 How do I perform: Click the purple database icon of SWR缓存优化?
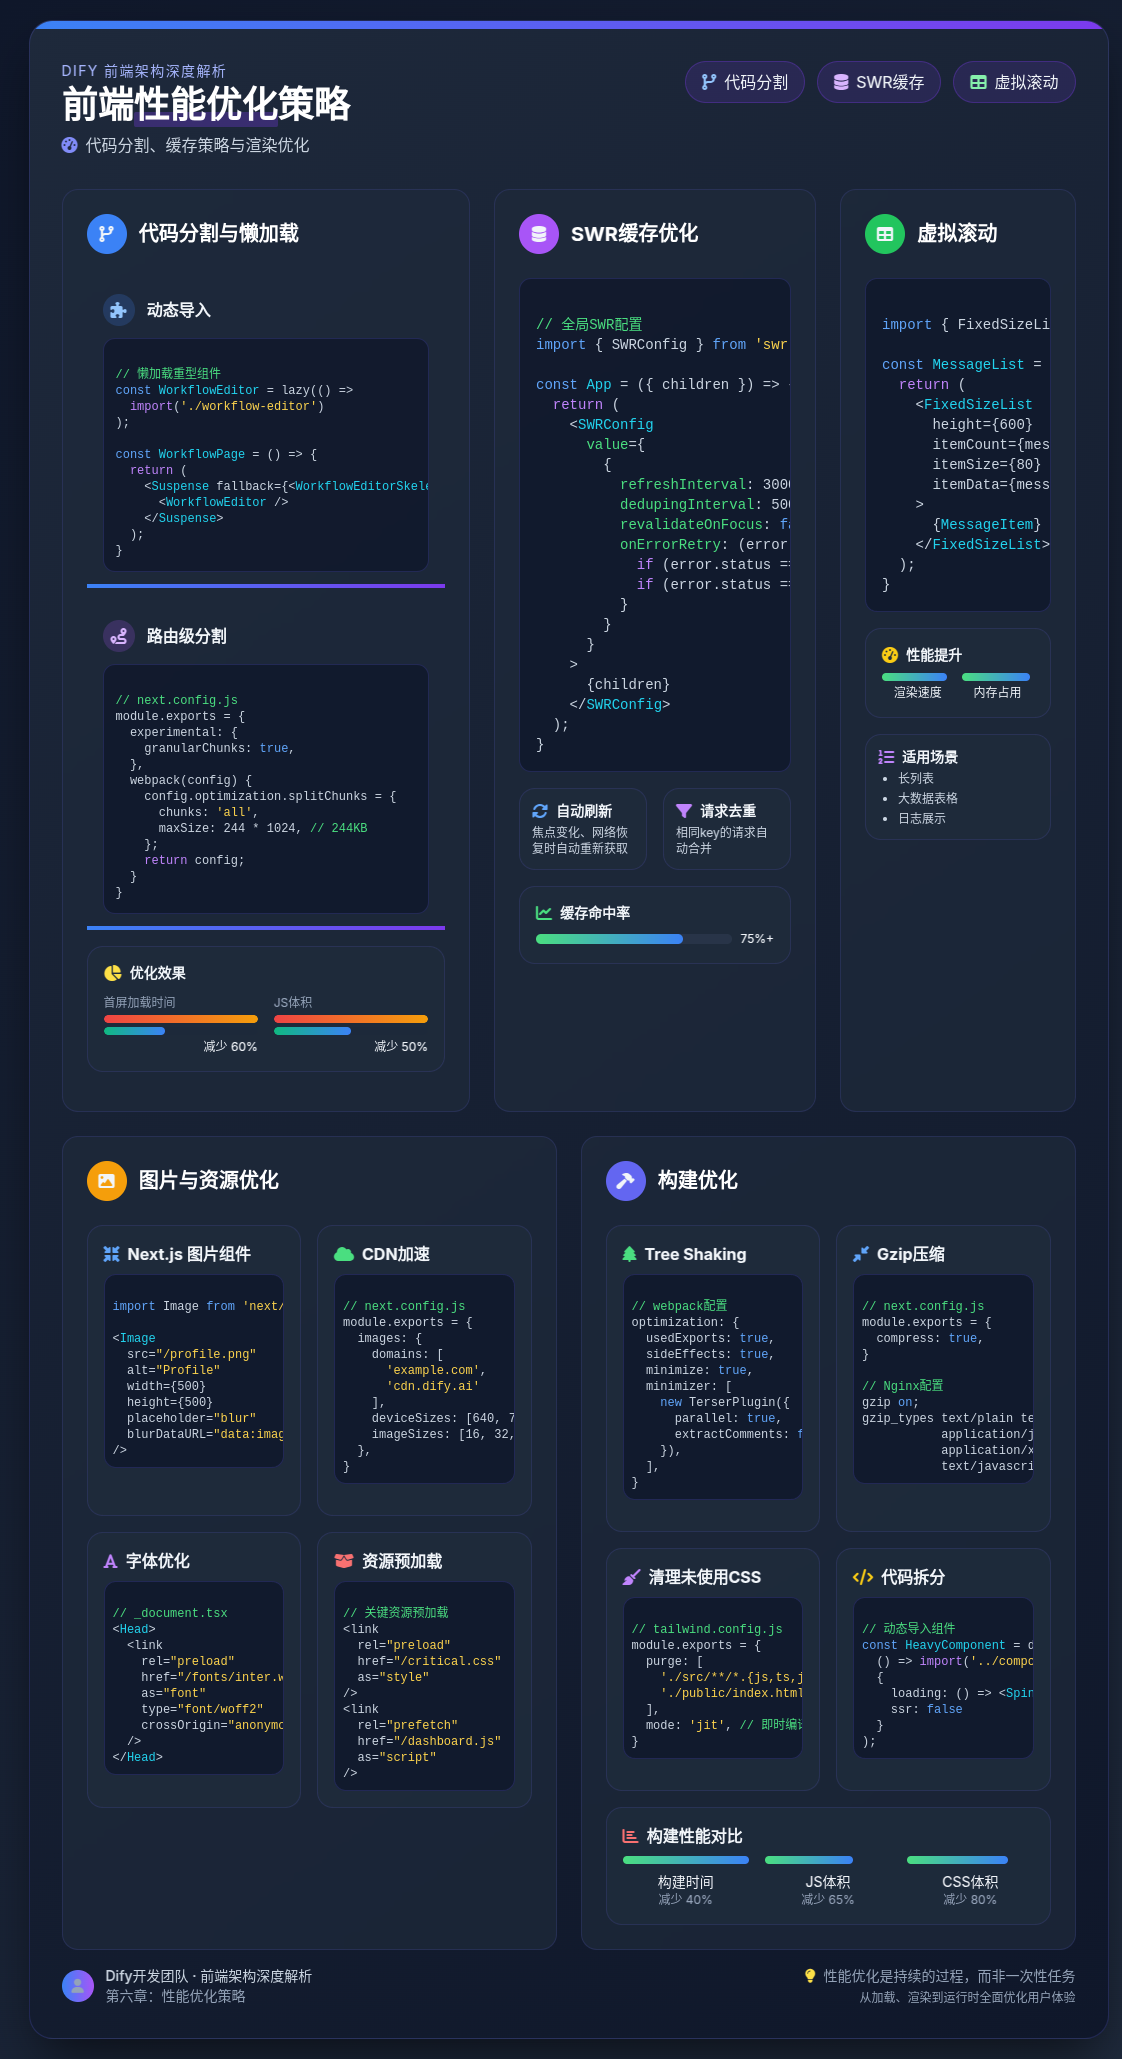coord(539,234)
